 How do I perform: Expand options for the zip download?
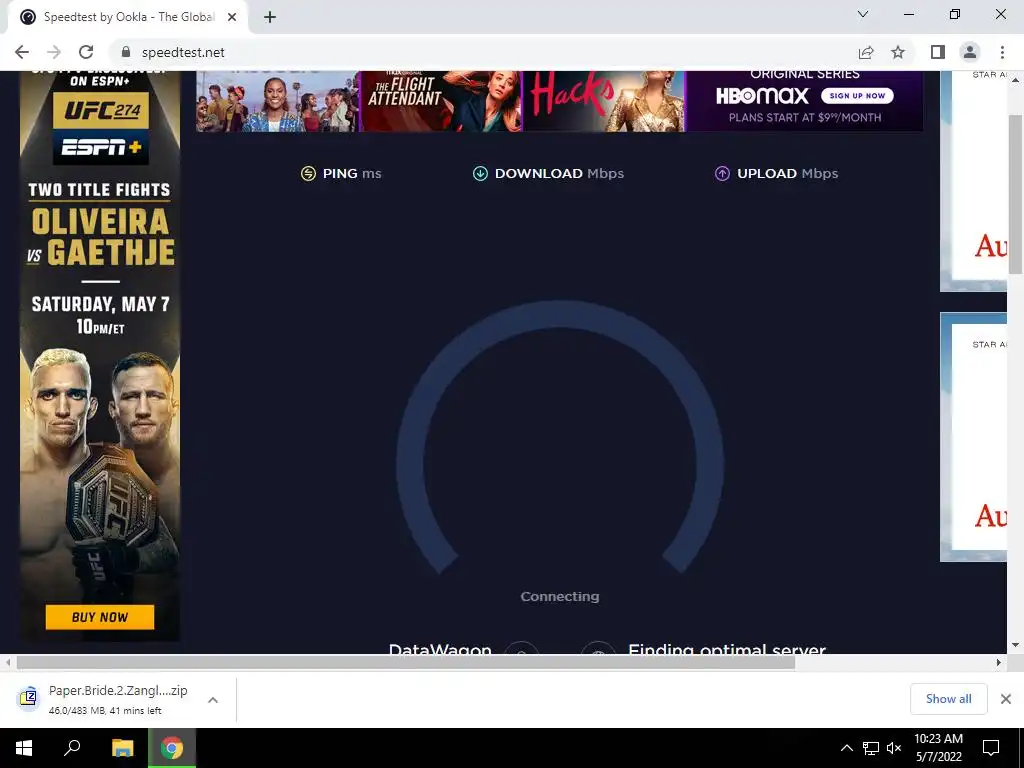(x=213, y=699)
